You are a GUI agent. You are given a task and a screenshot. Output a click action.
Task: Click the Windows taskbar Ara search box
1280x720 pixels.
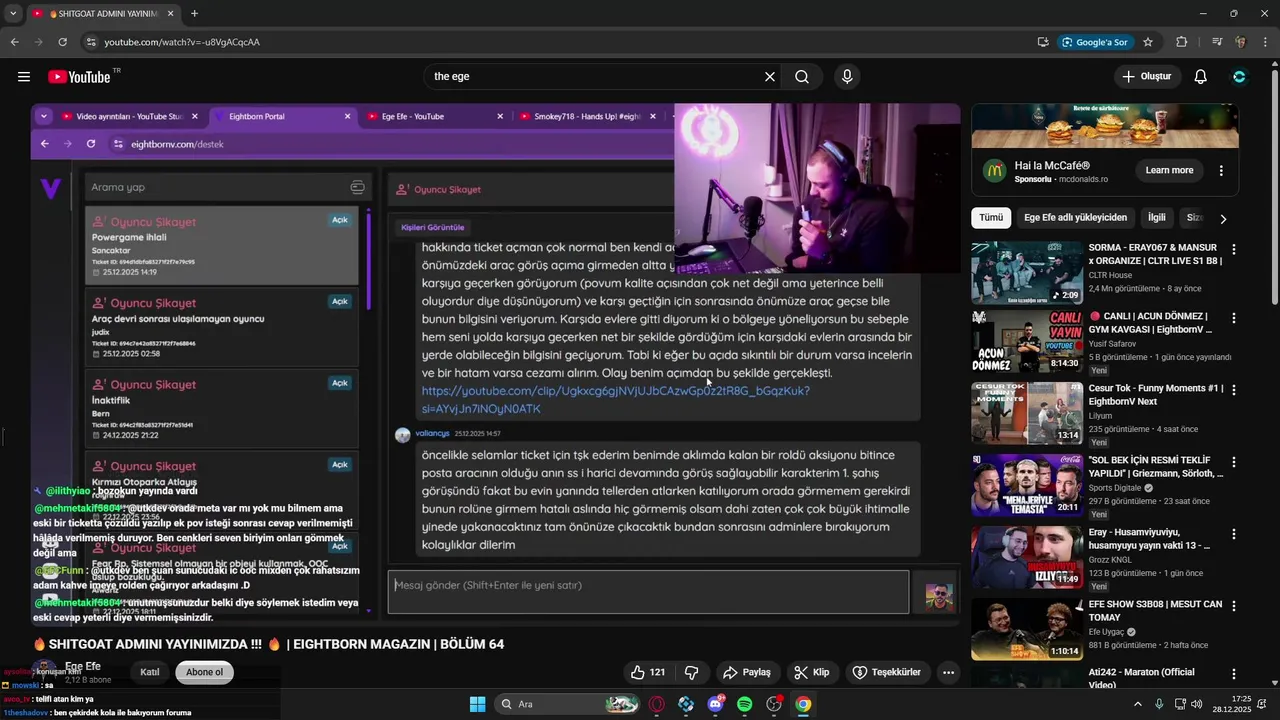pos(567,704)
